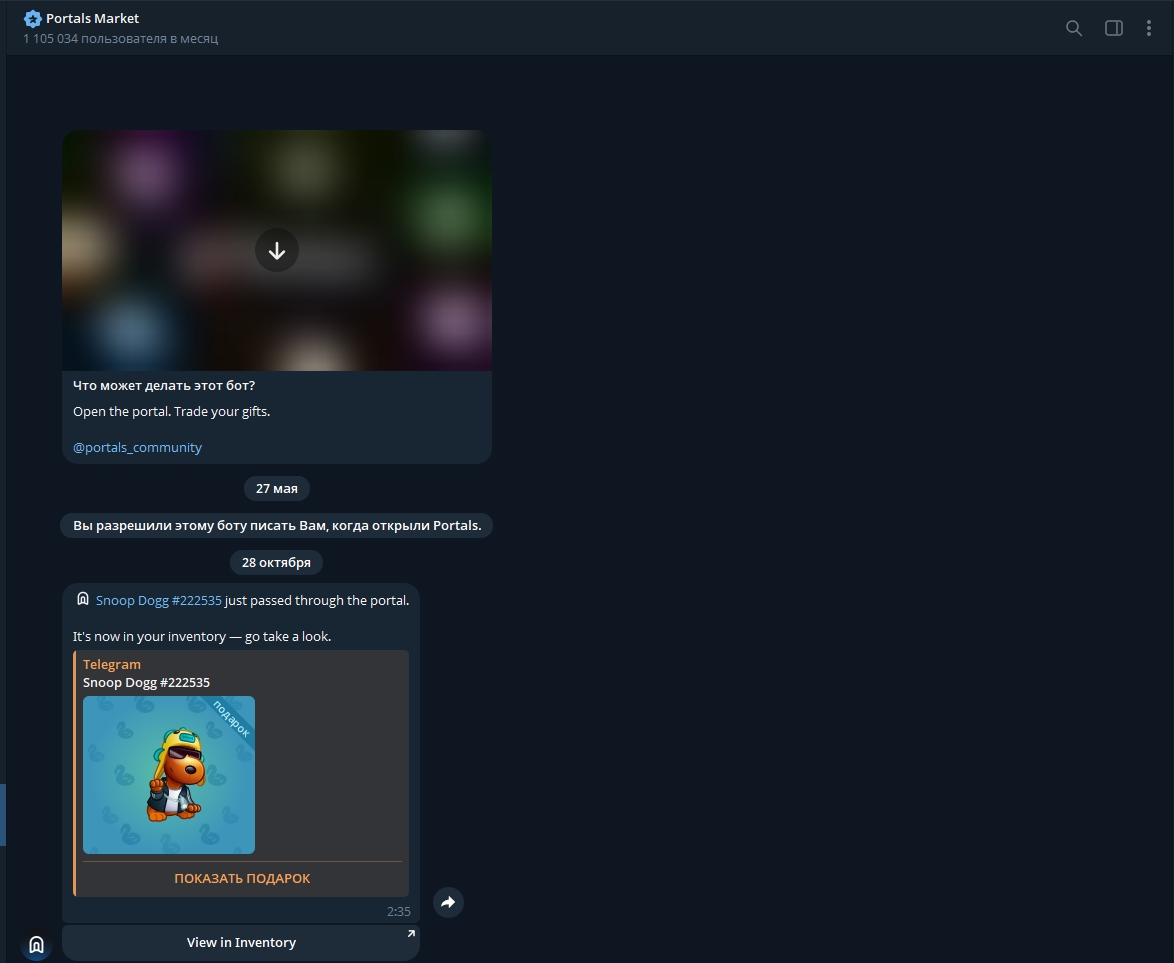
Task: Click the verified badge beside Portals Market
Action: point(33,19)
